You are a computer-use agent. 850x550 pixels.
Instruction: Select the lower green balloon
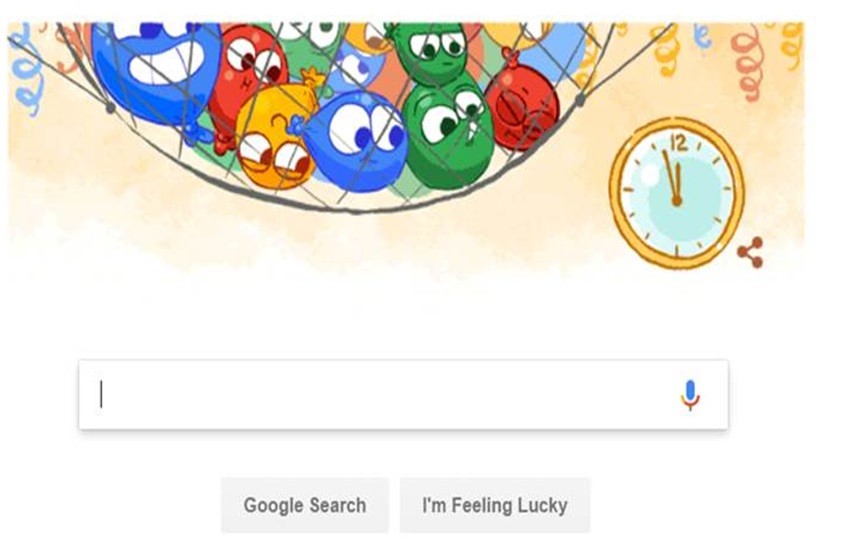tap(448, 133)
